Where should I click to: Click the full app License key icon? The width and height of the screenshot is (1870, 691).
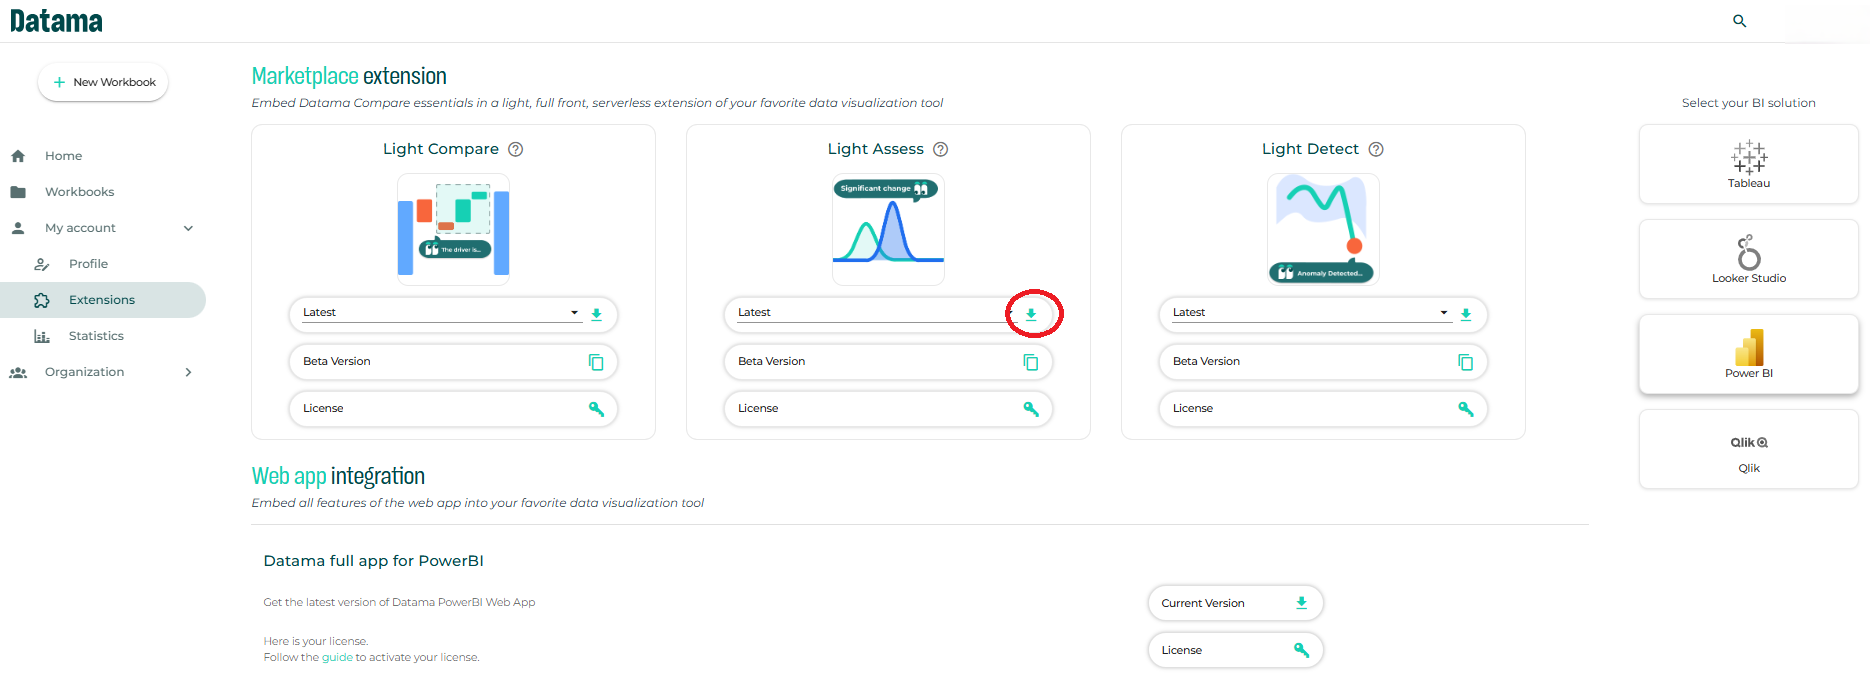coord(1302,650)
